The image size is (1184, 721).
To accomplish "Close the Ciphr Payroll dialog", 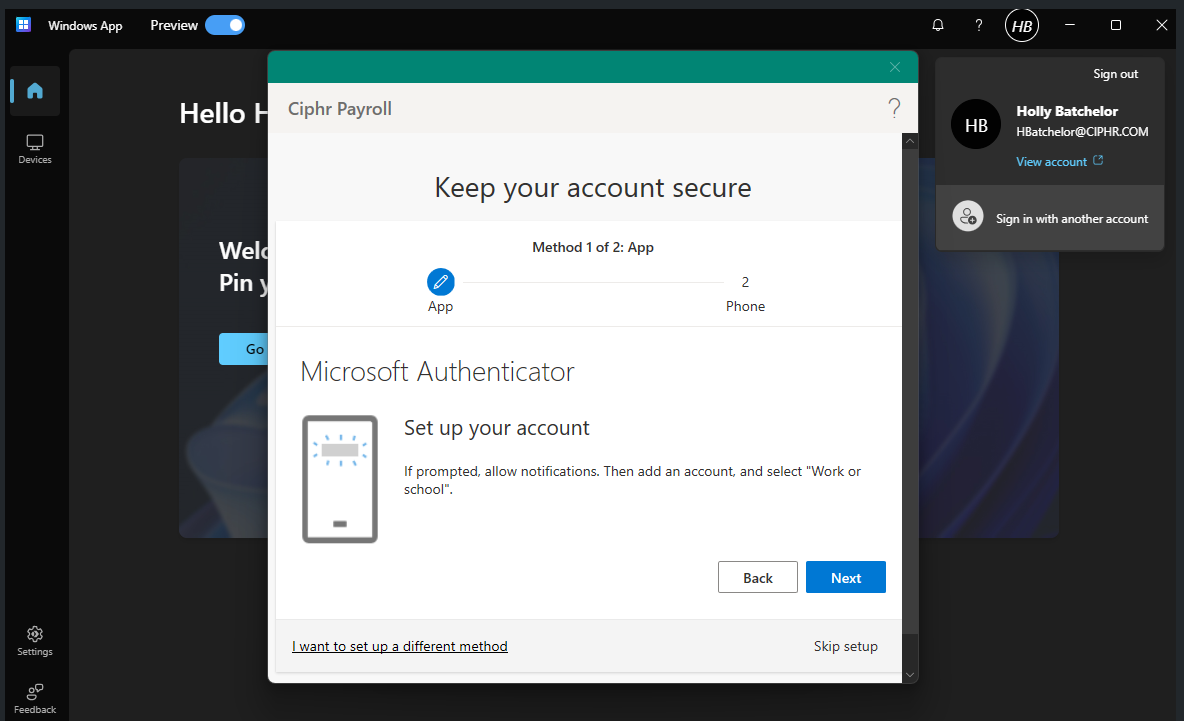I will pyautogui.click(x=895, y=67).
